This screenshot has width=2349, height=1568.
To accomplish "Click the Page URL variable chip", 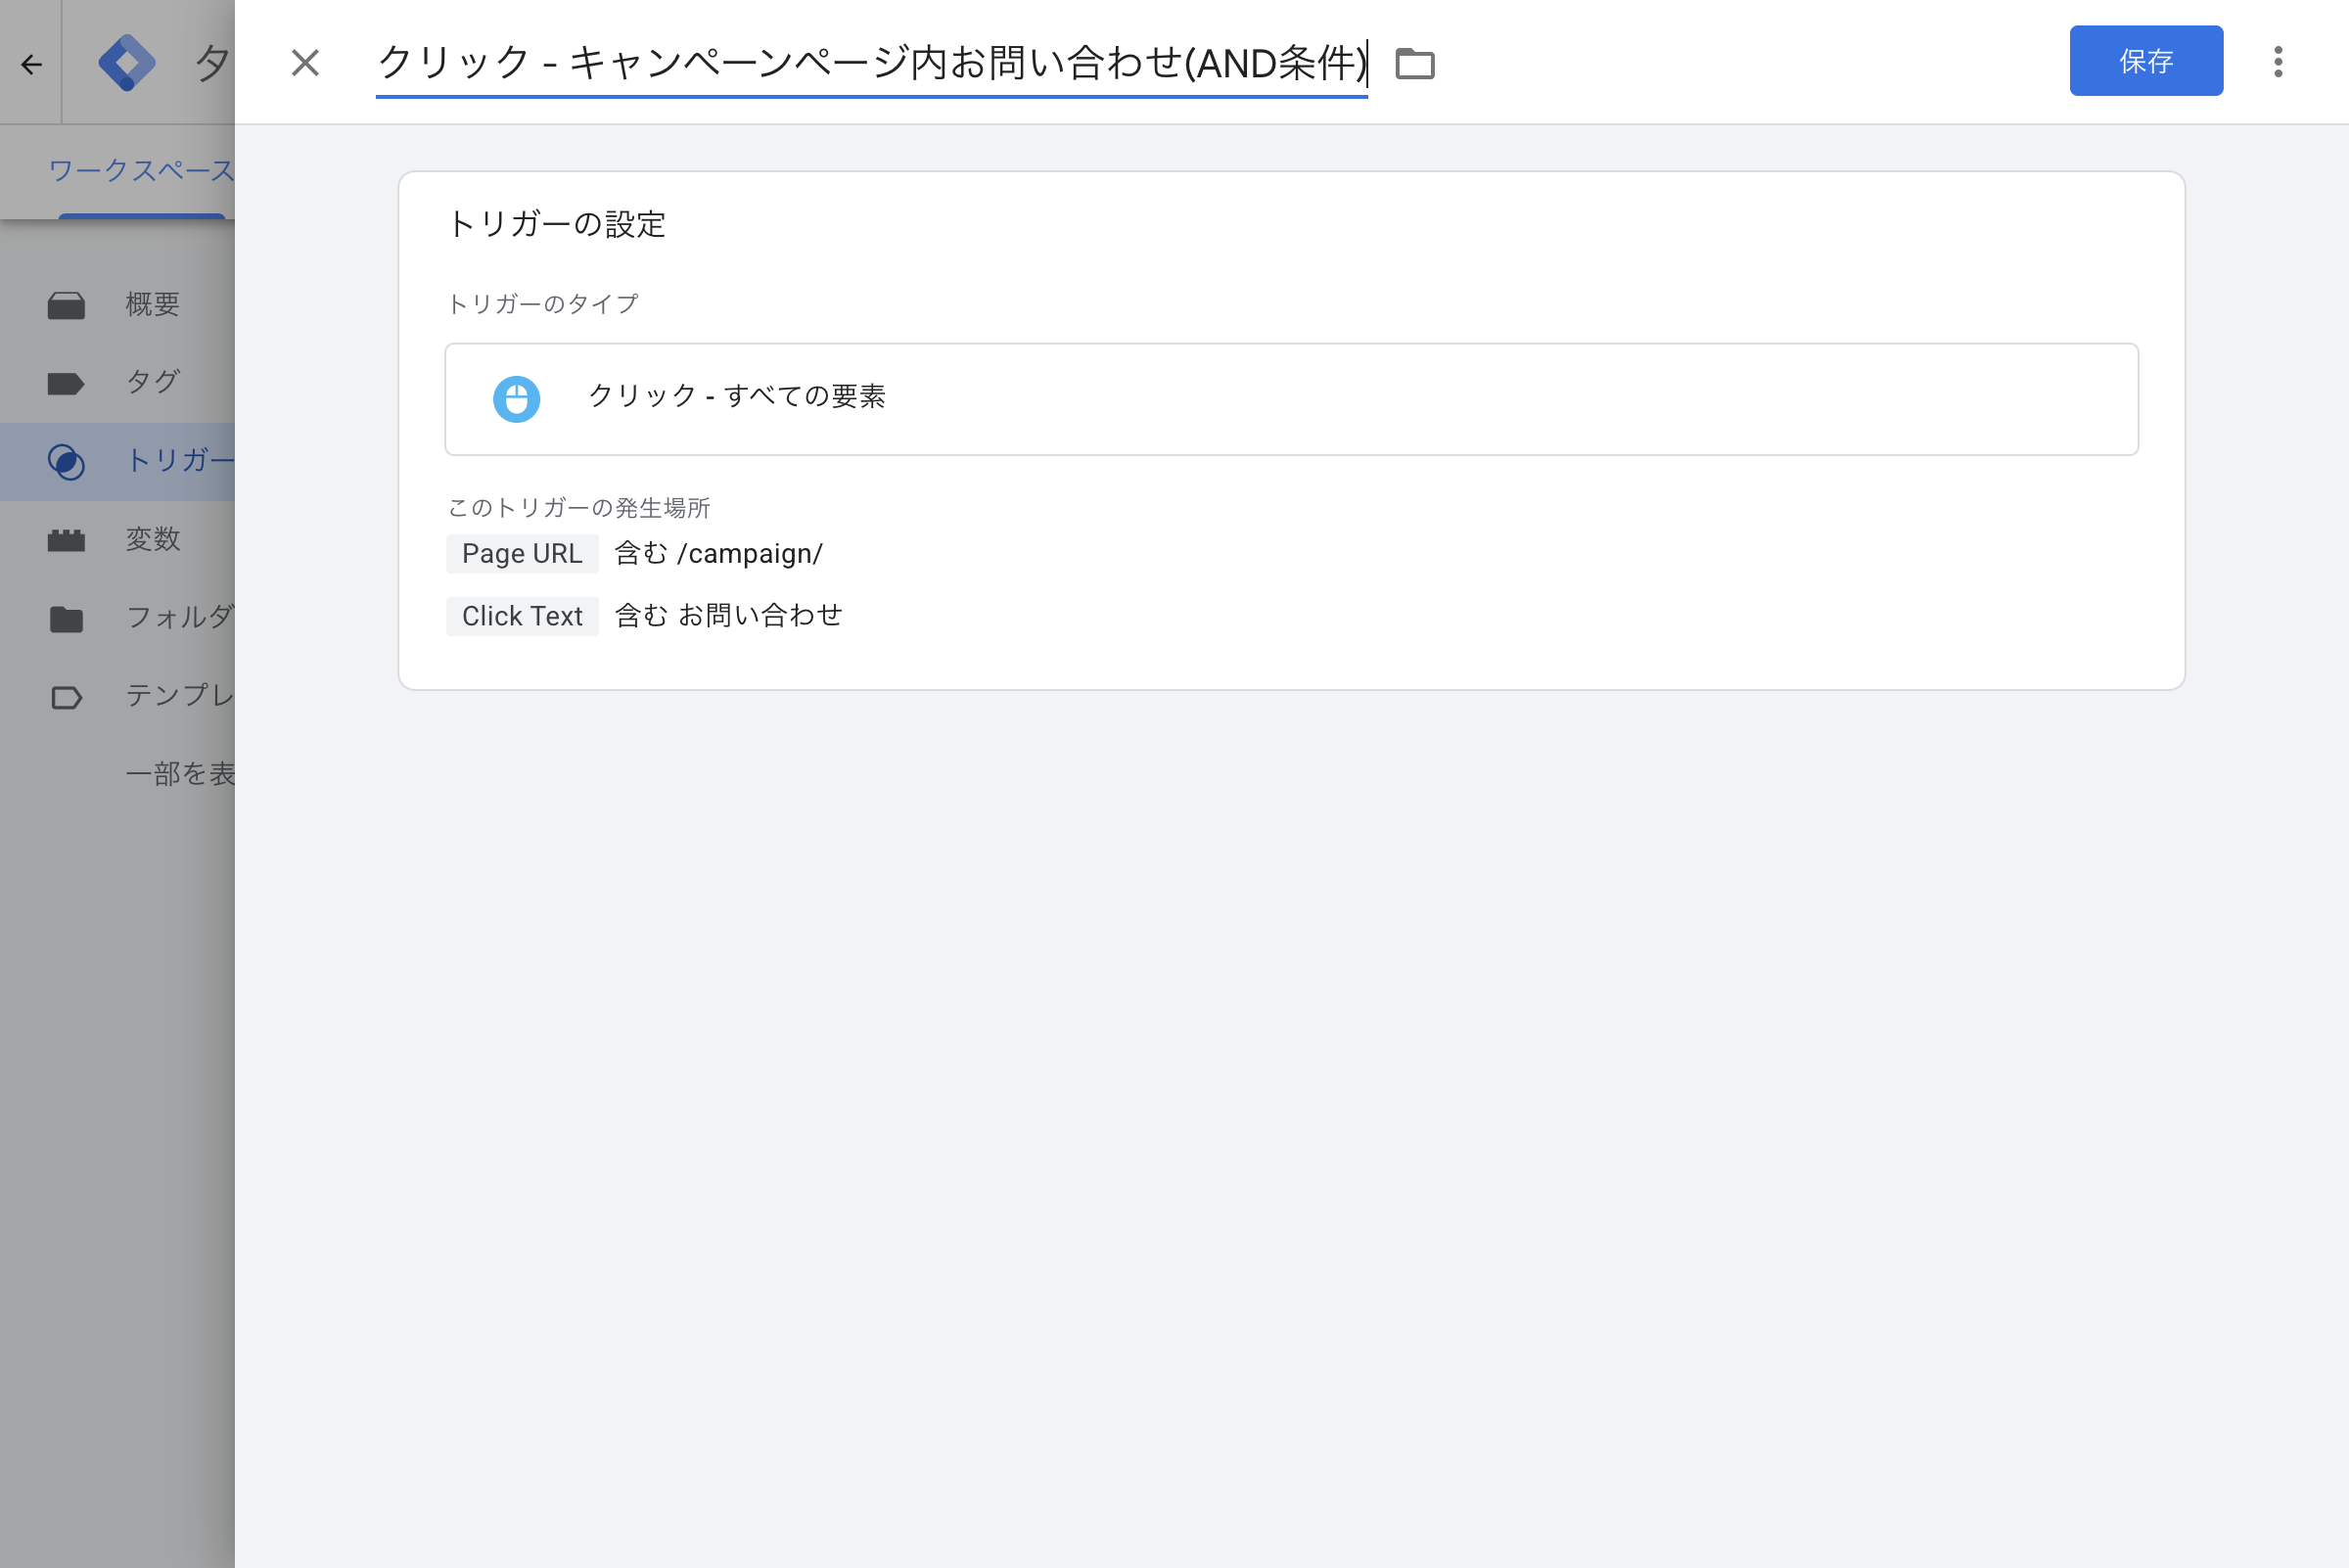I will [x=522, y=554].
